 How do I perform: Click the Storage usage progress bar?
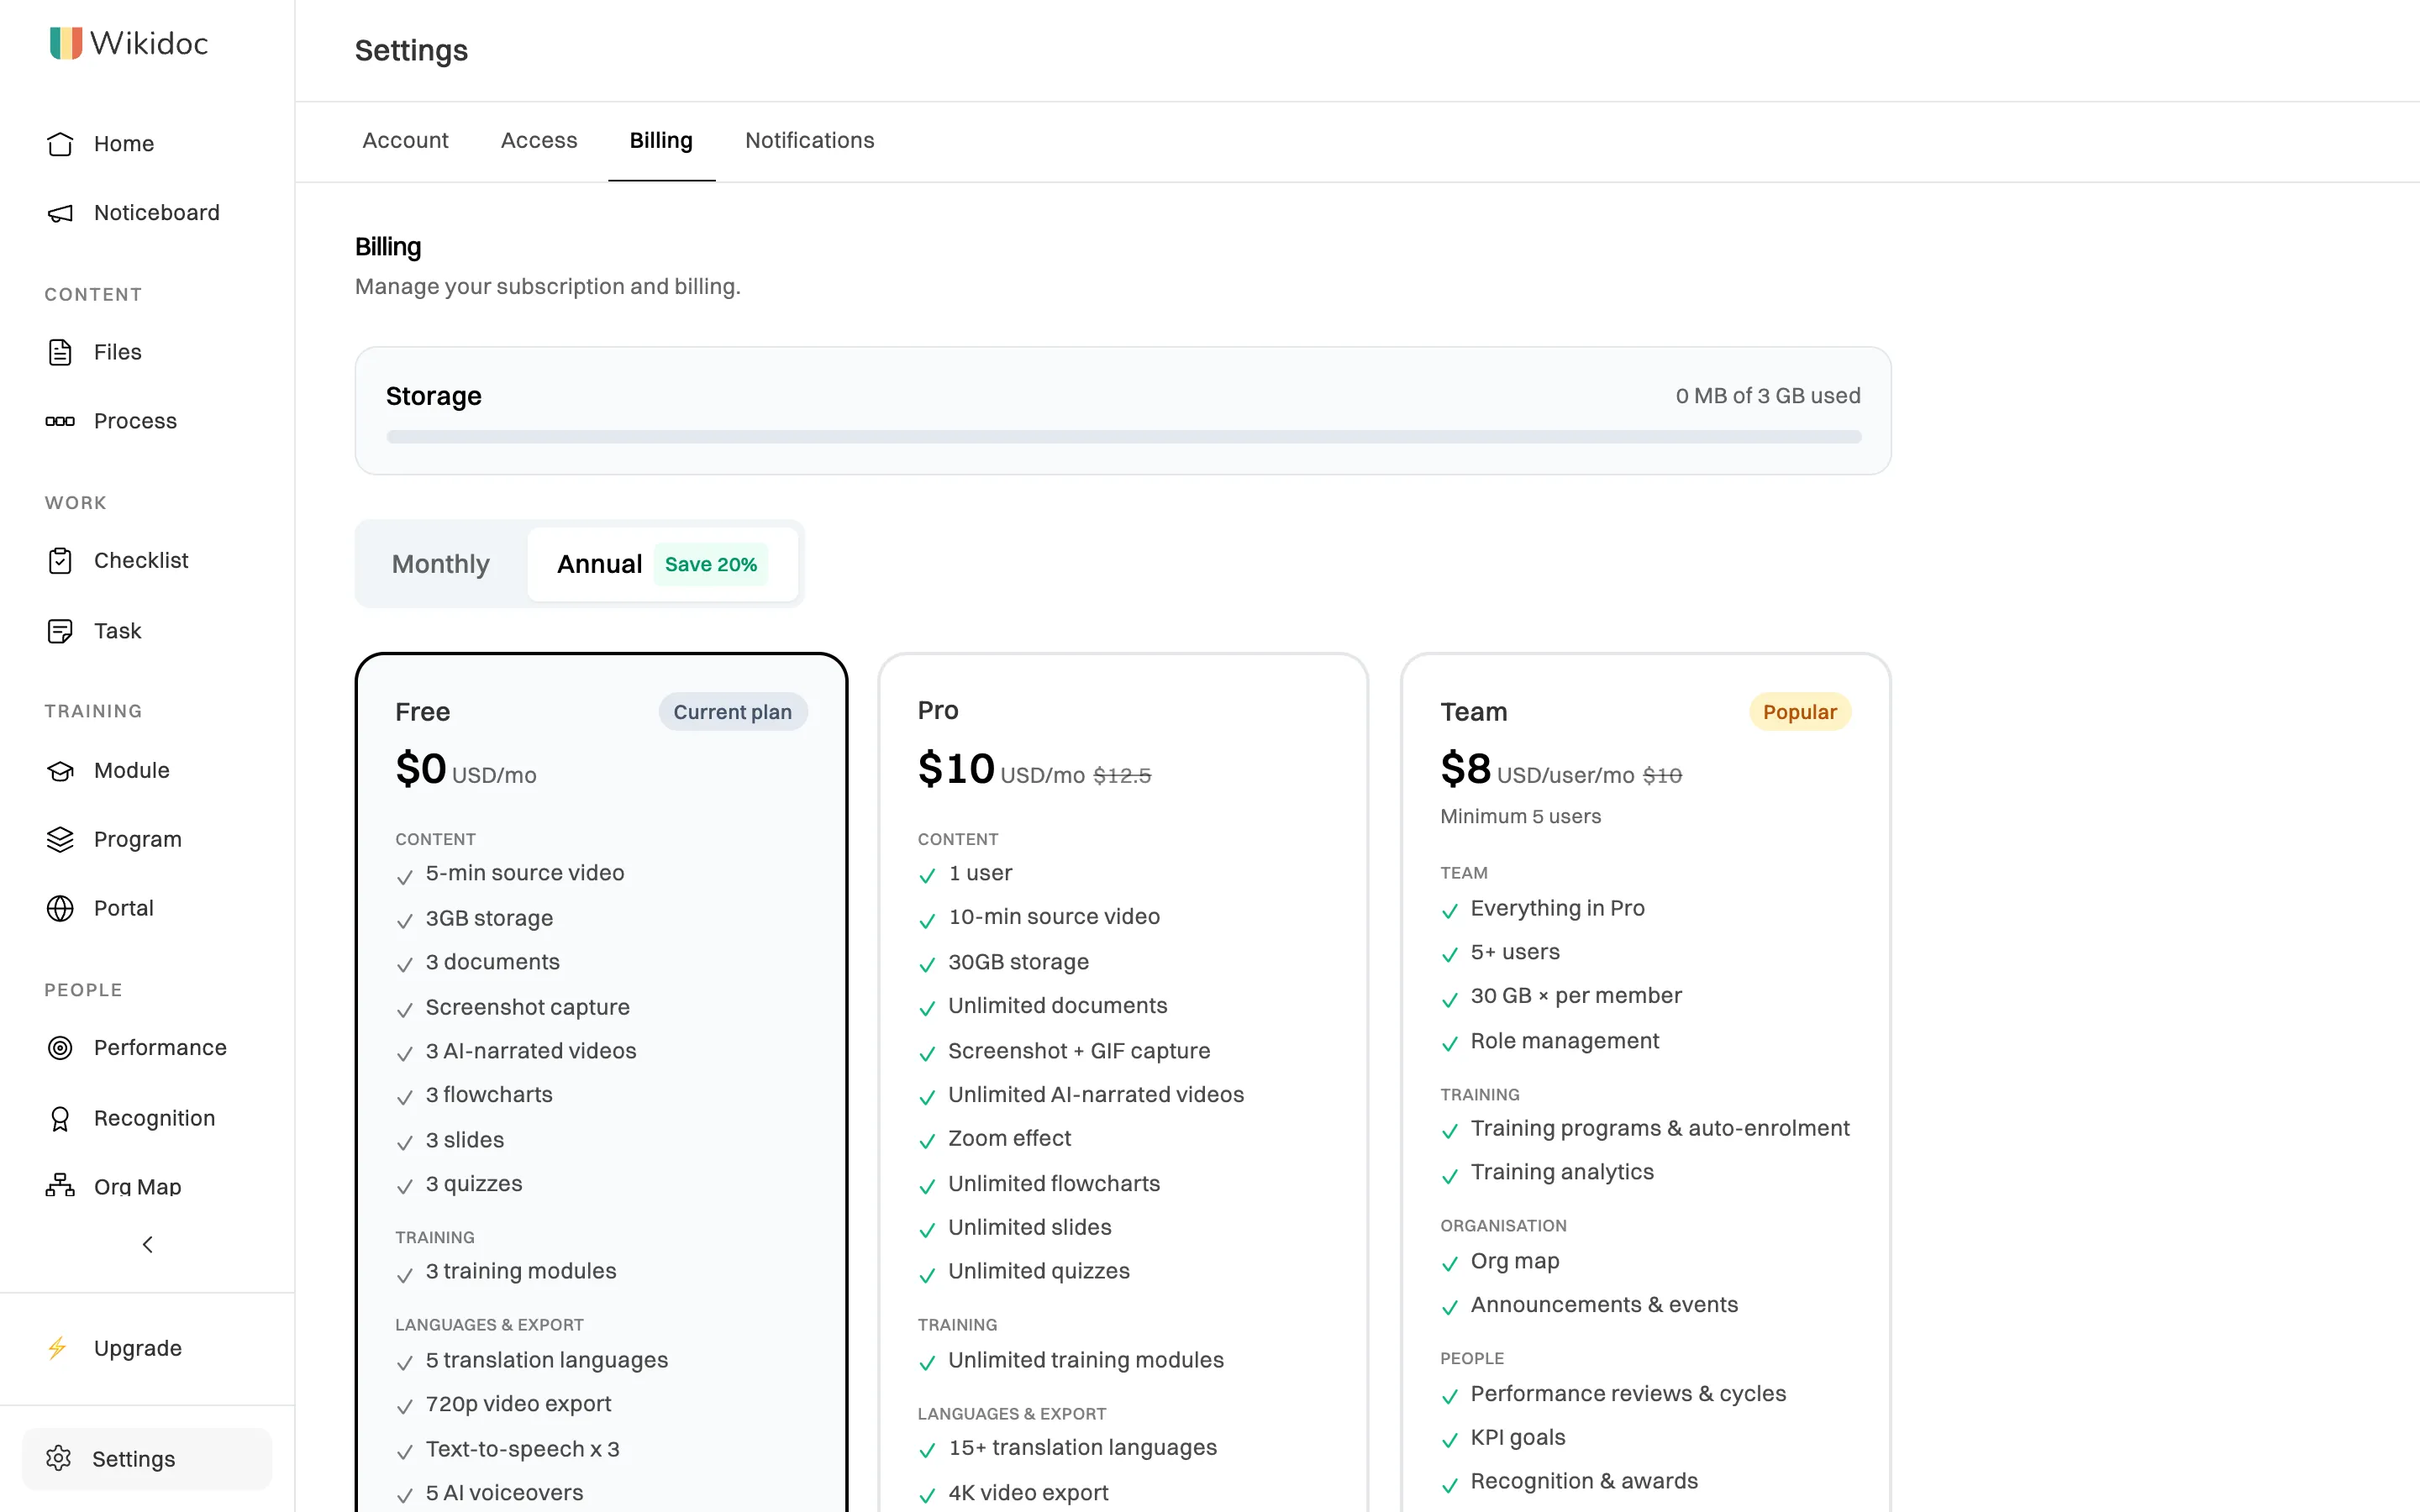pos(1124,437)
